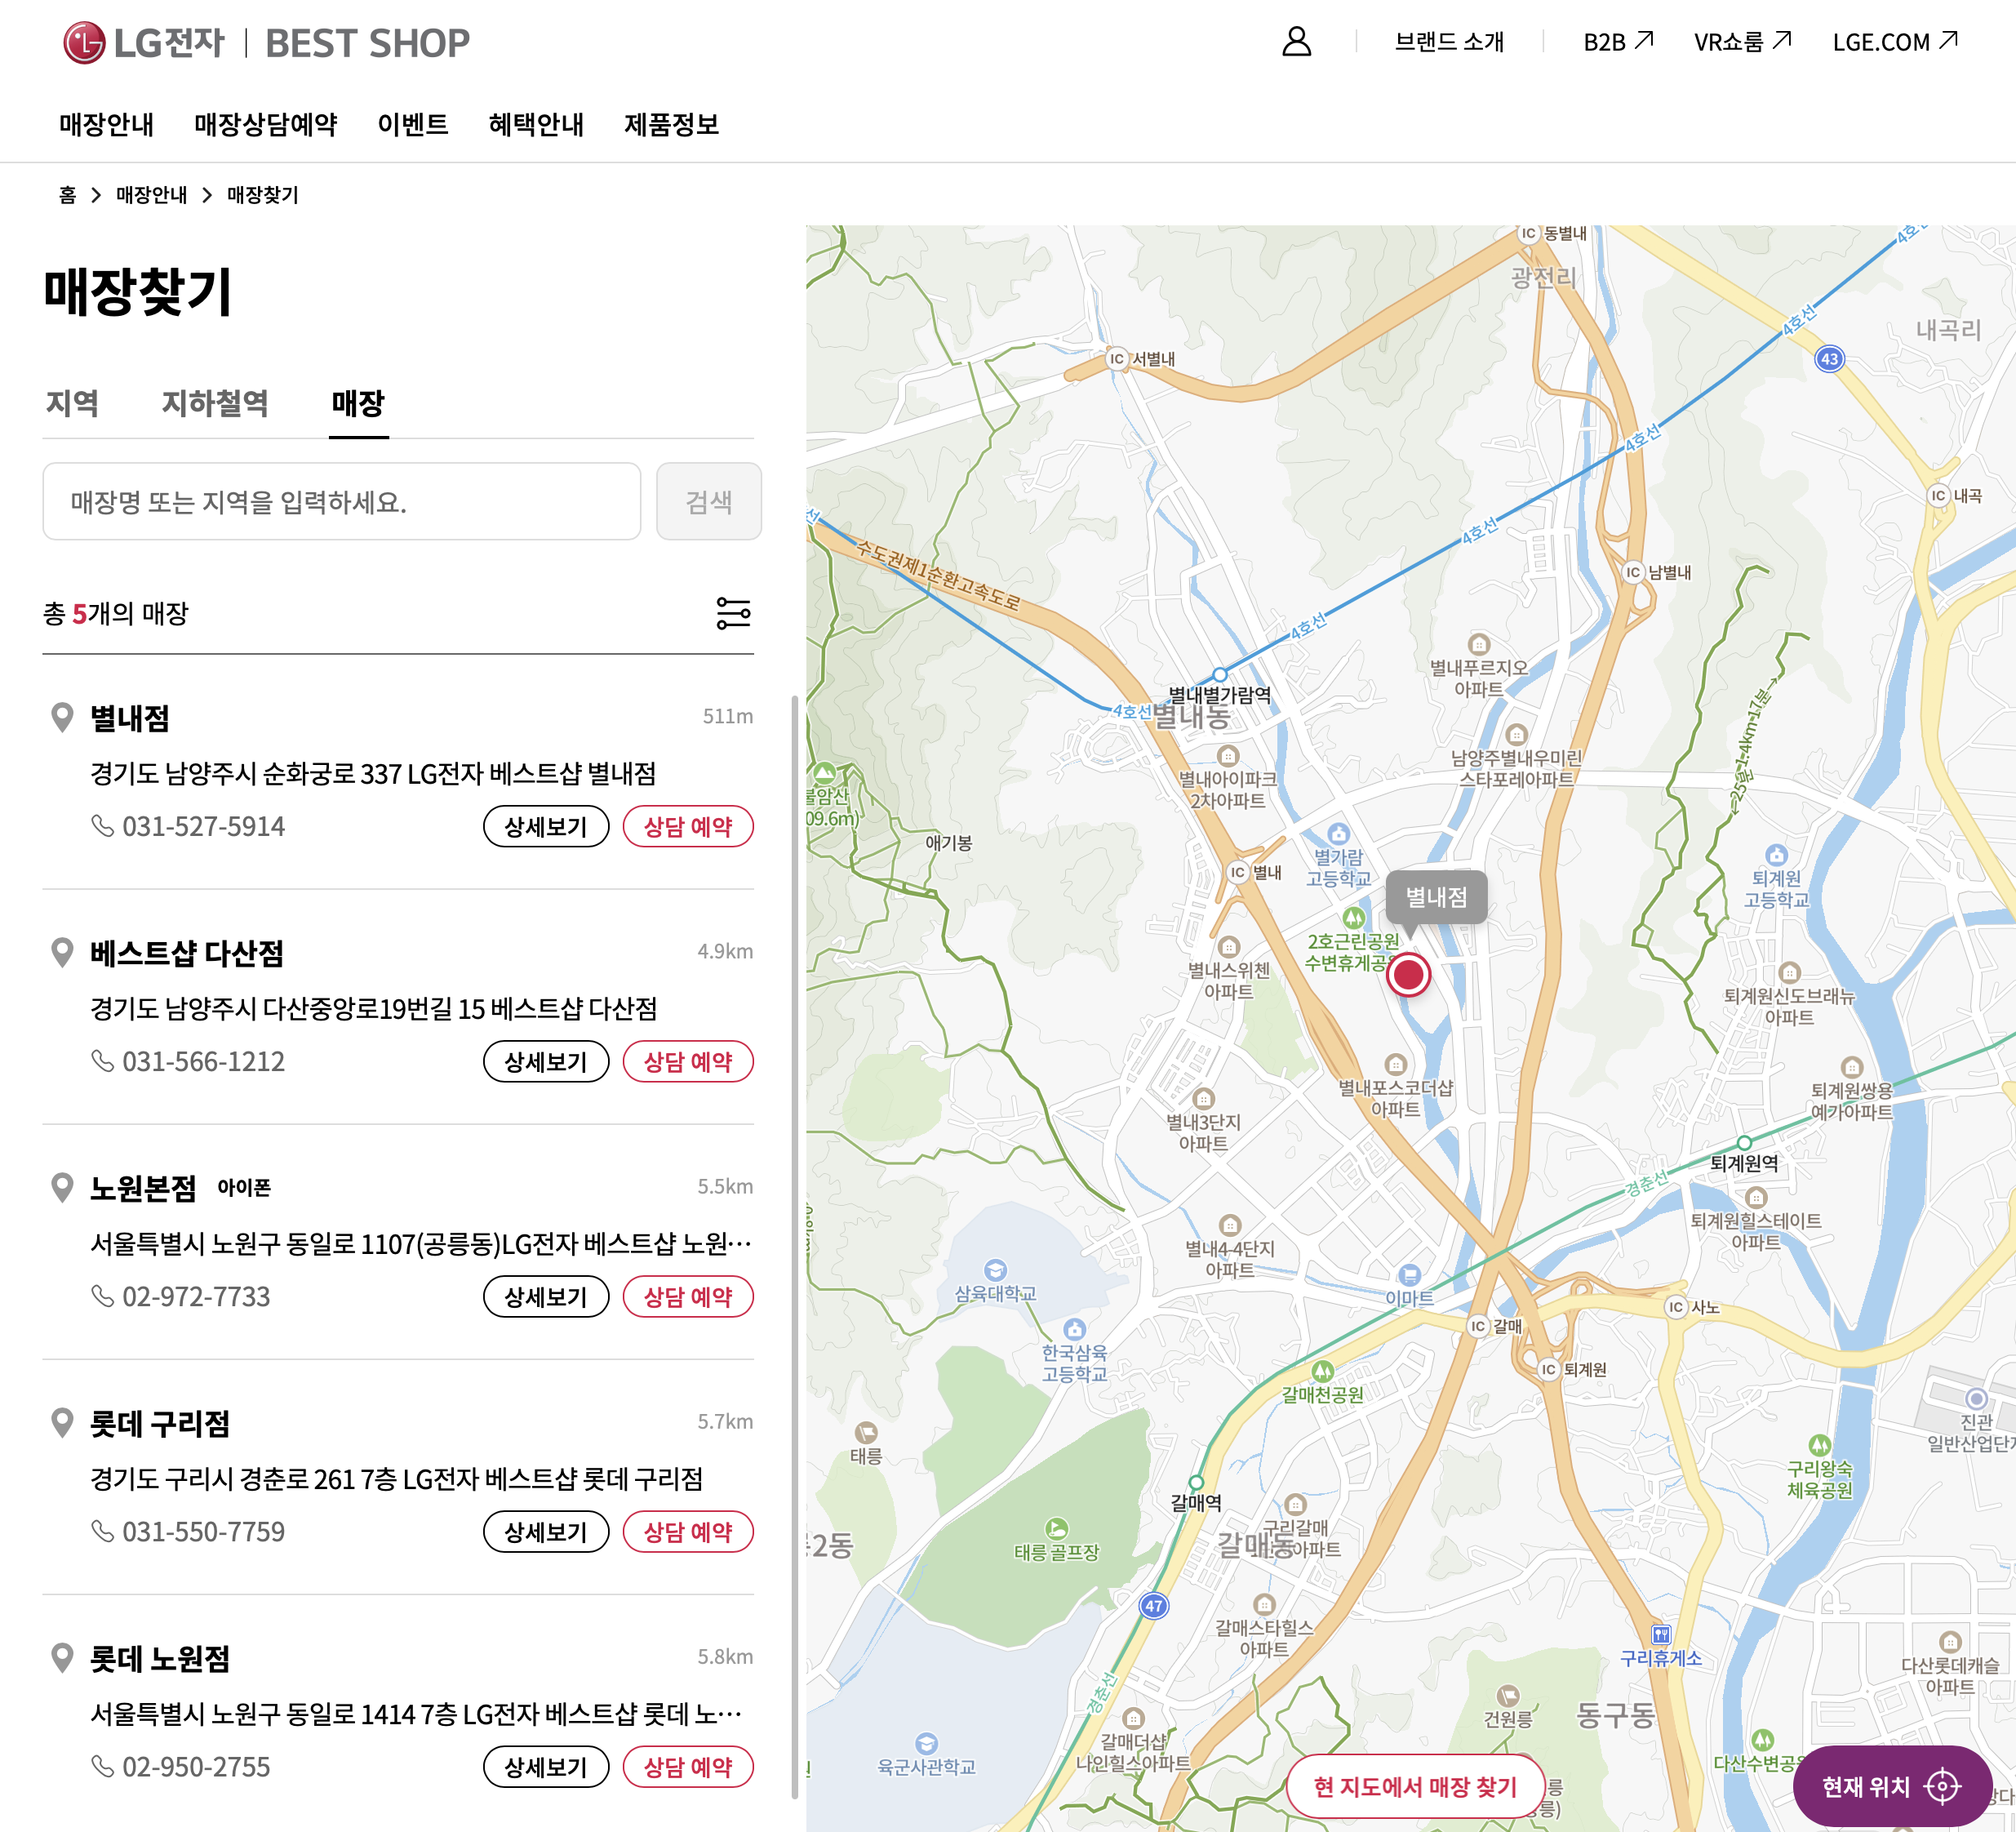
Task: Click 상세보기 for 베스트샵 다산점
Action: point(545,1061)
